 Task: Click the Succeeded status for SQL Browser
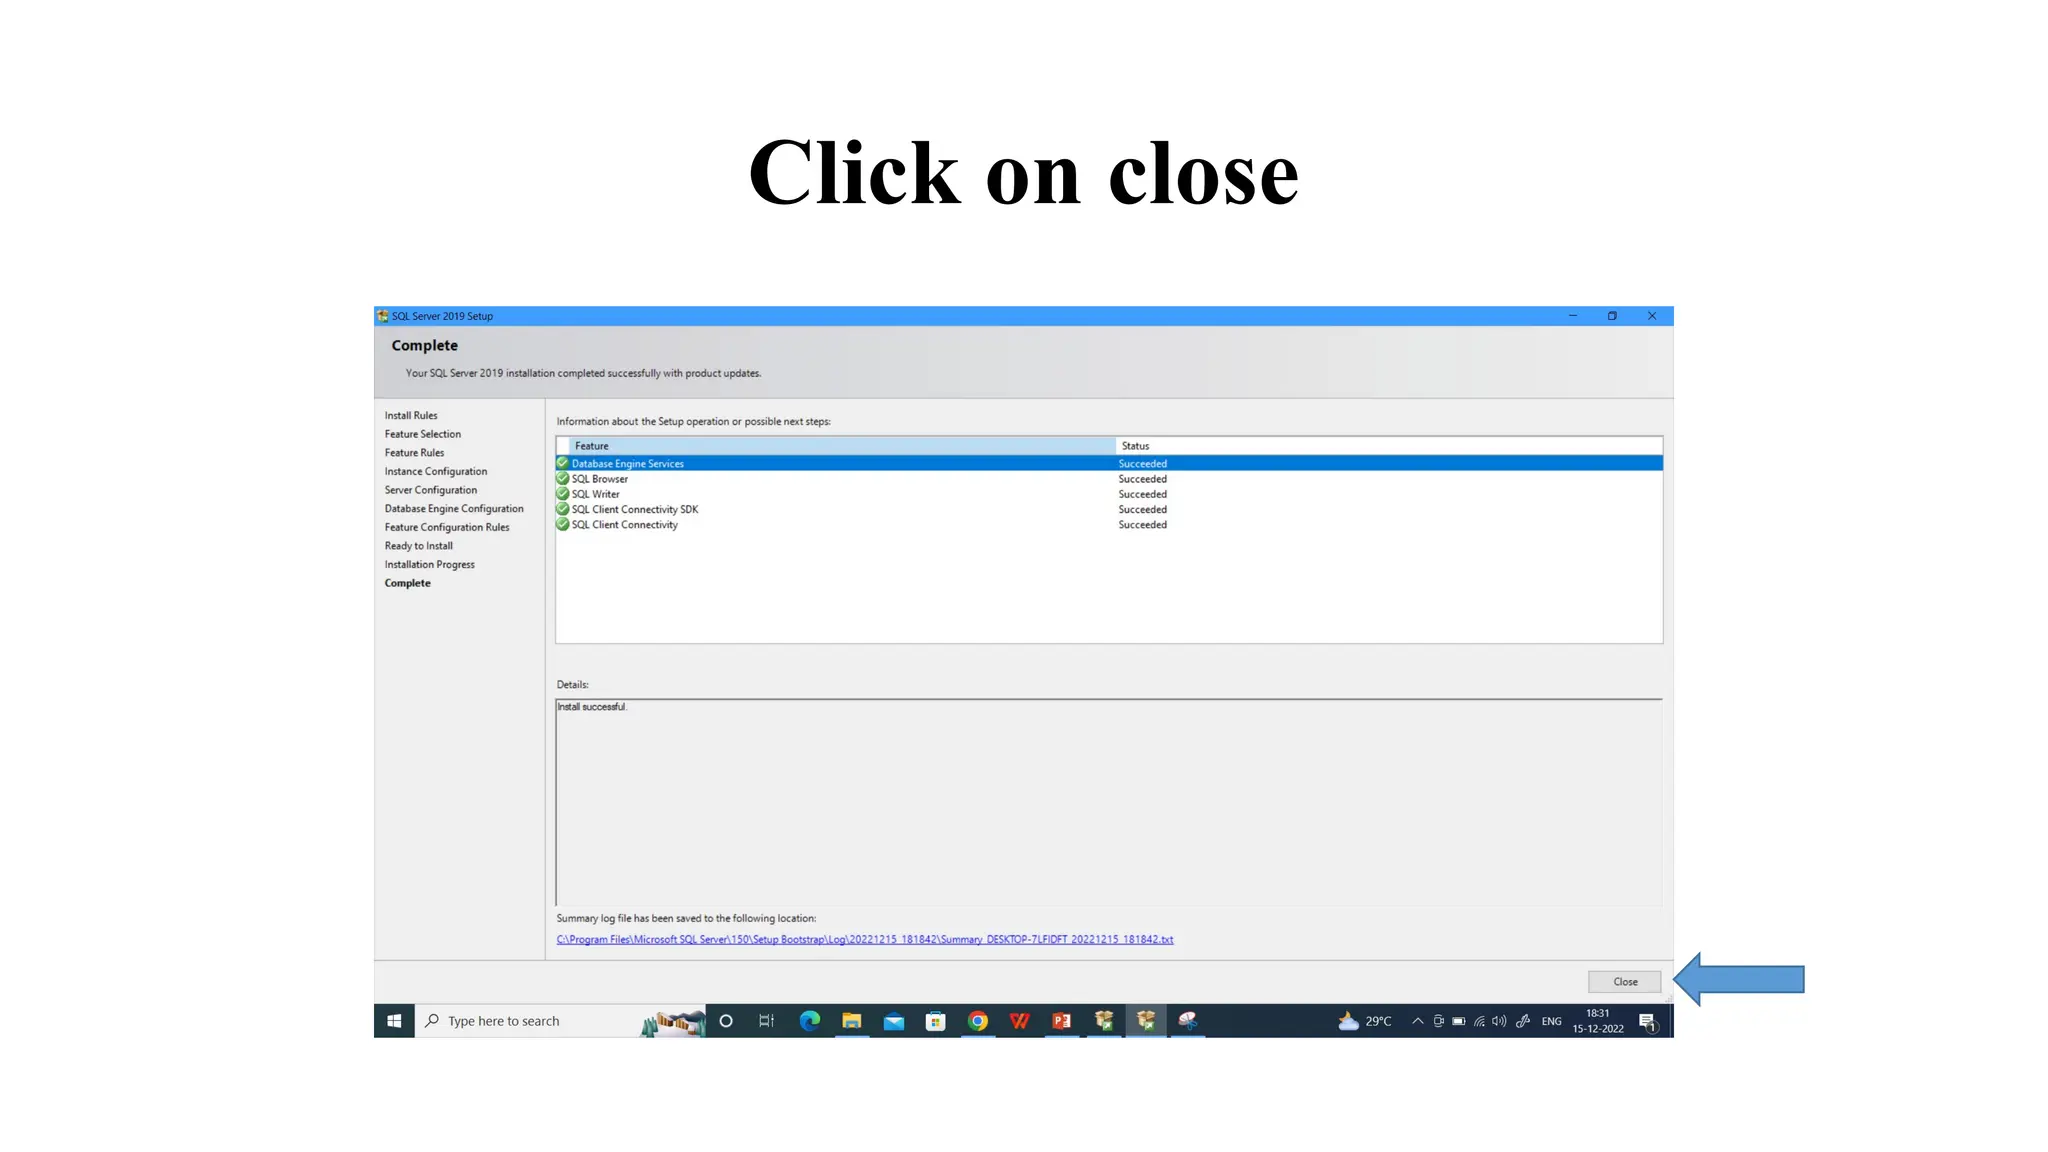coord(1142,479)
